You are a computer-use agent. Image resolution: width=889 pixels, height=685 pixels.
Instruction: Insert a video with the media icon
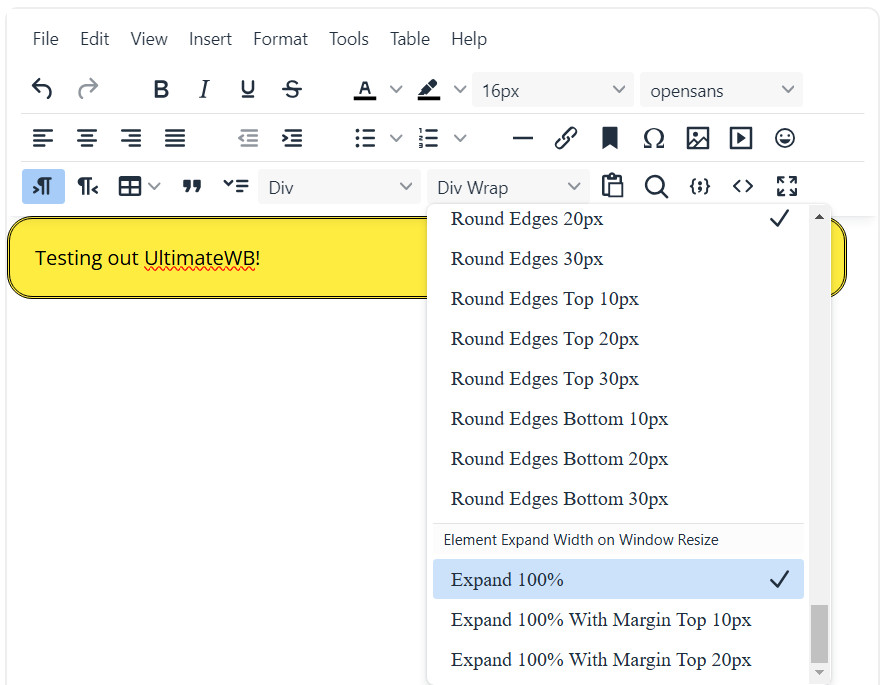(x=740, y=138)
